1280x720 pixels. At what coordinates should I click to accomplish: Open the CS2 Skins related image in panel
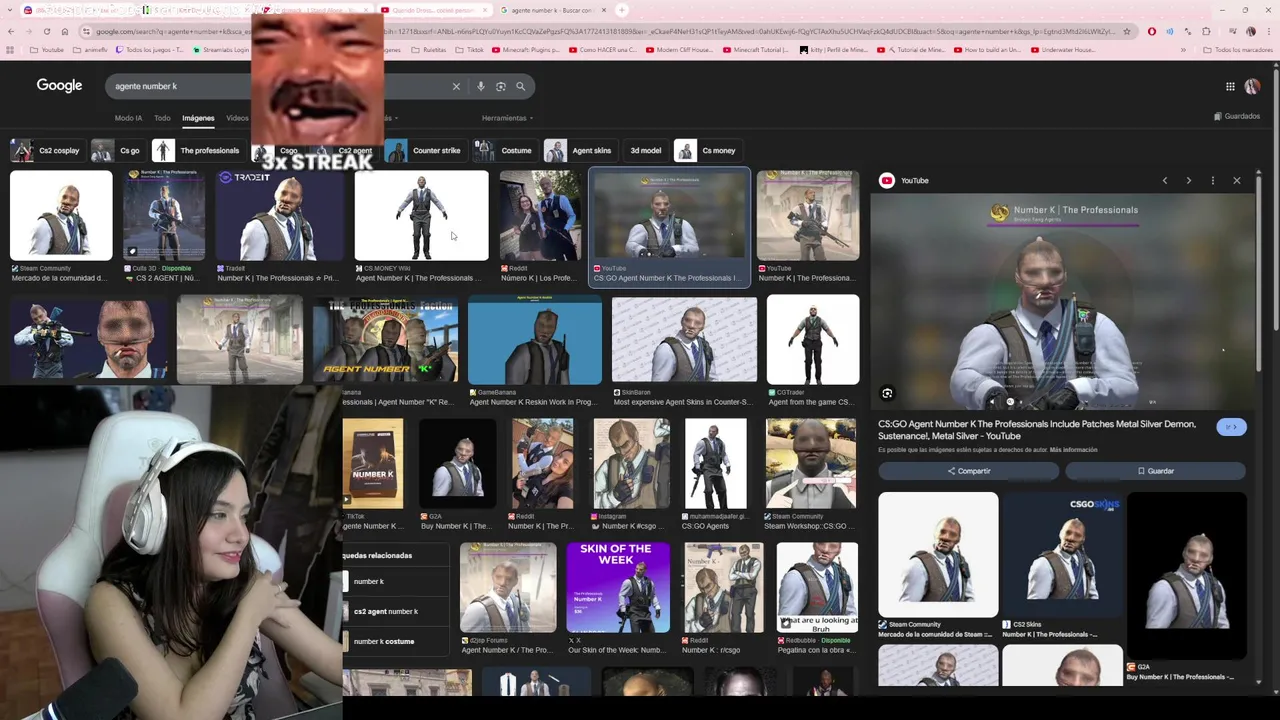pyautogui.click(x=1061, y=554)
